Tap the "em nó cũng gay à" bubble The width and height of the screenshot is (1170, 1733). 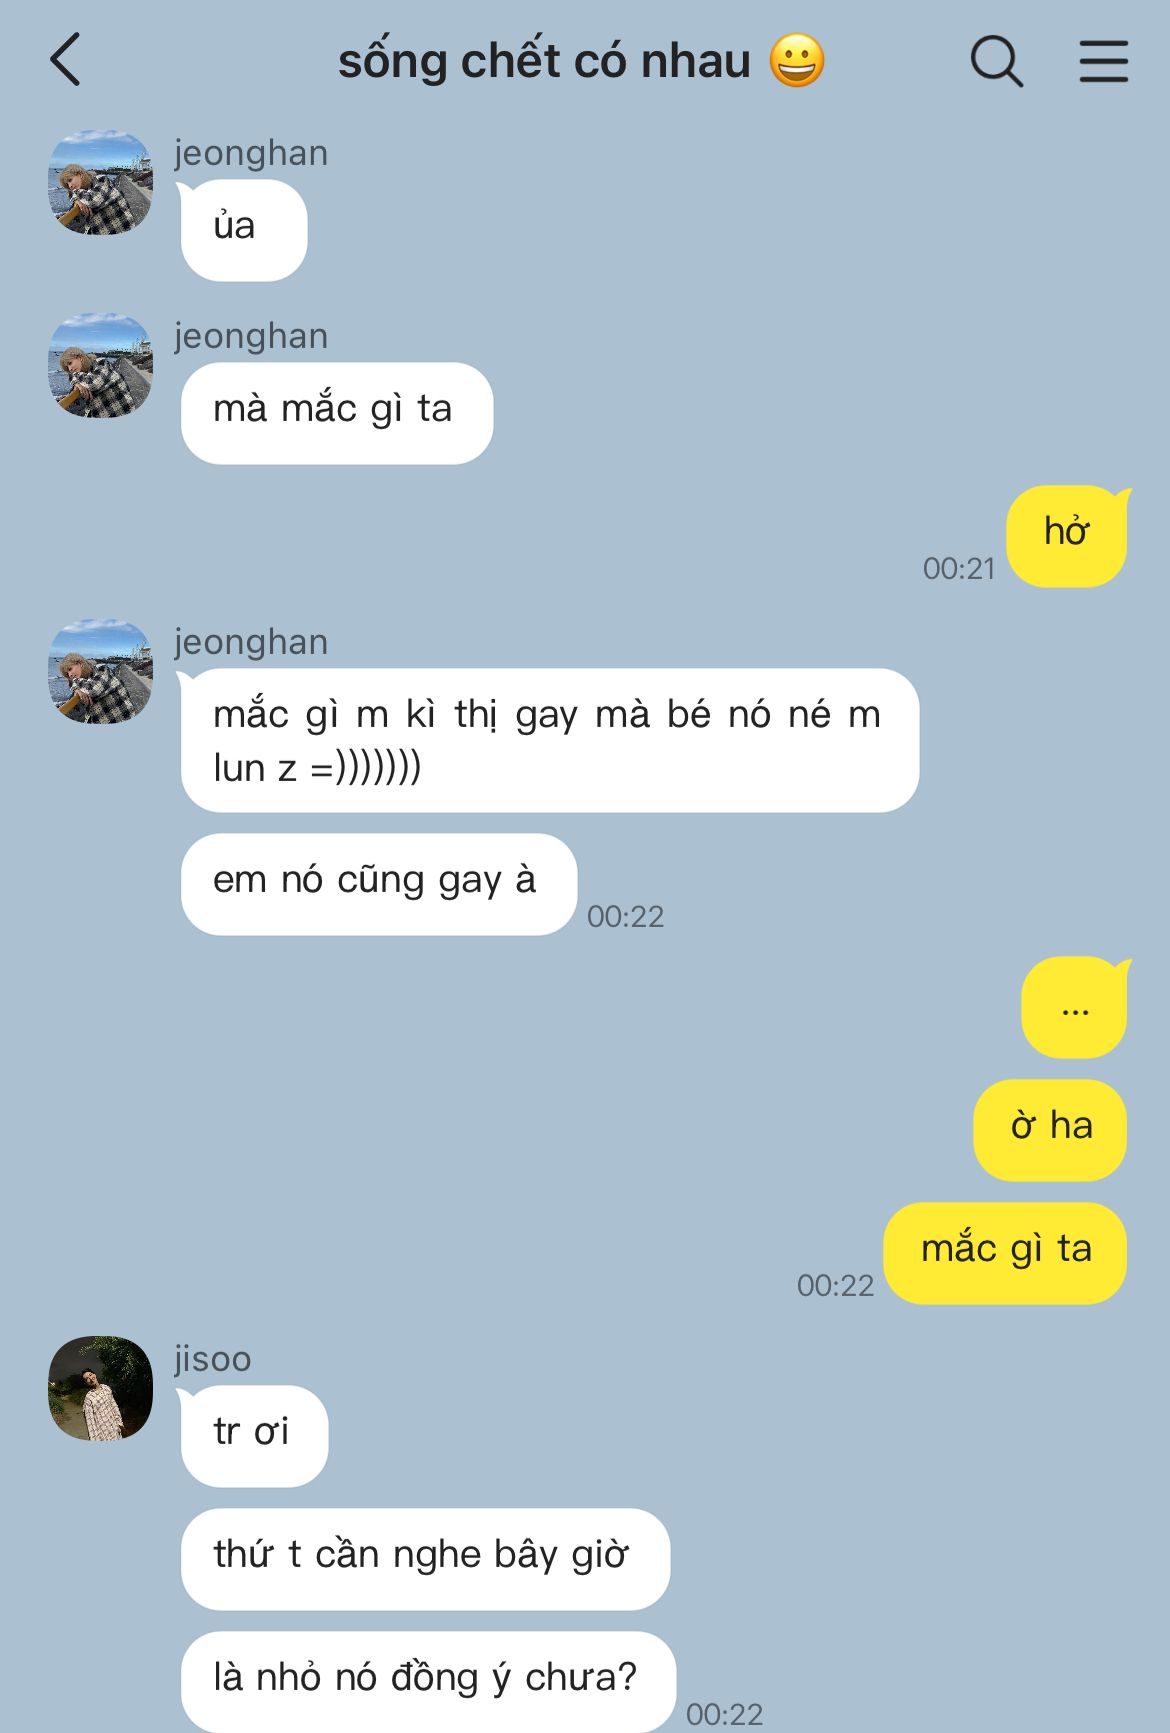pyautogui.click(x=379, y=884)
